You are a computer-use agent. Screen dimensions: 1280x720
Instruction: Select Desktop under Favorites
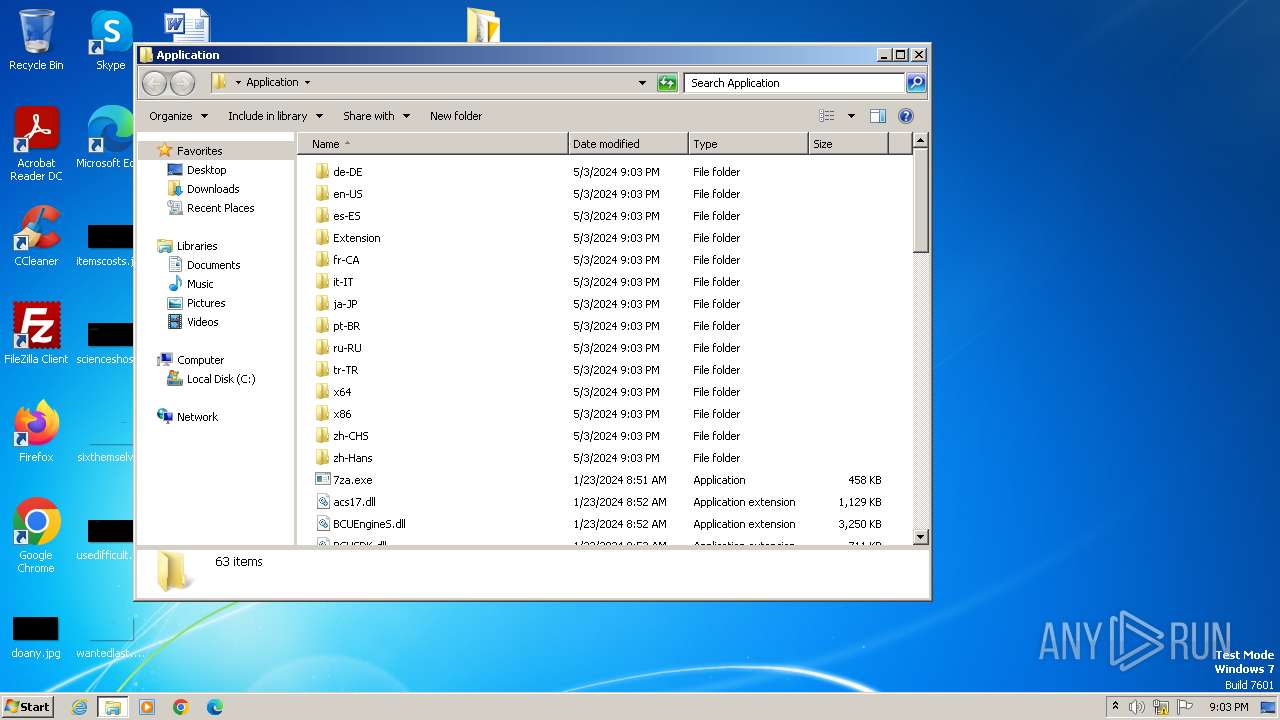pos(206,170)
